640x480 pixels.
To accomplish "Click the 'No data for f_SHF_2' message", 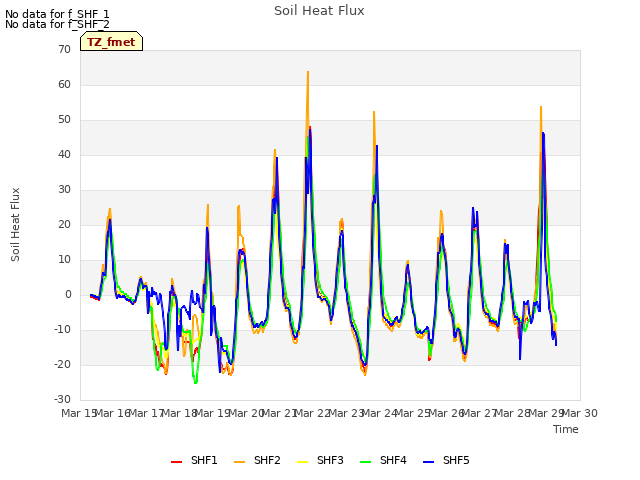I will pyautogui.click(x=57, y=24).
